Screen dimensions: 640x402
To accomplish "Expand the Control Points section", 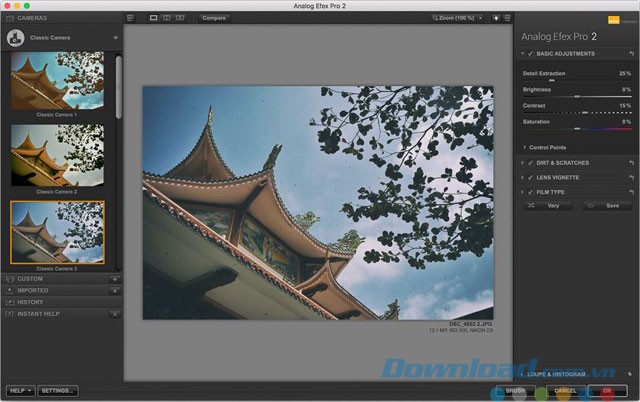I will [x=548, y=147].
